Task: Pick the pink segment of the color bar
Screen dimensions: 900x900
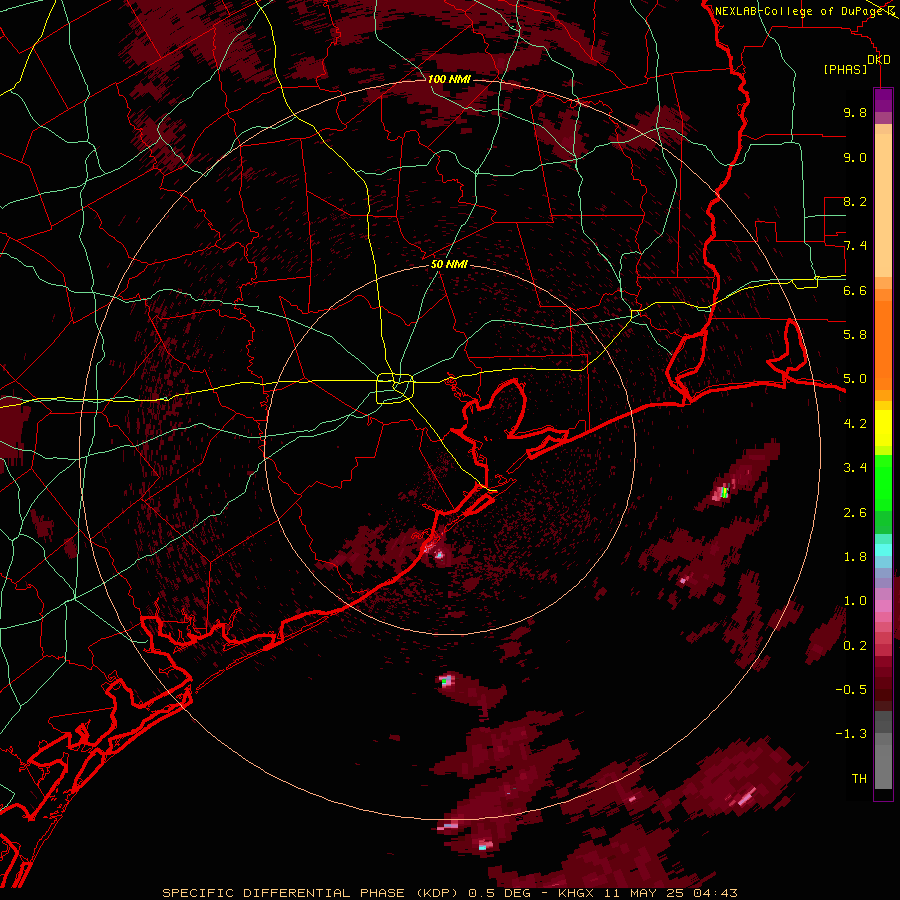Action: [x=883, y=606]
